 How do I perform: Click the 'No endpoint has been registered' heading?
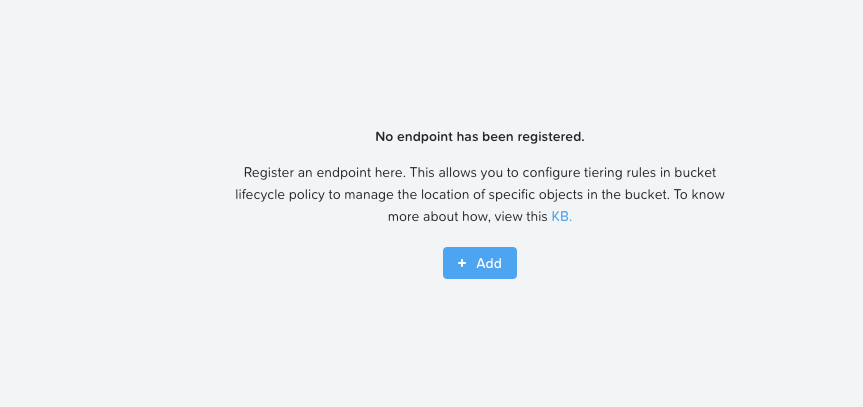479,136
